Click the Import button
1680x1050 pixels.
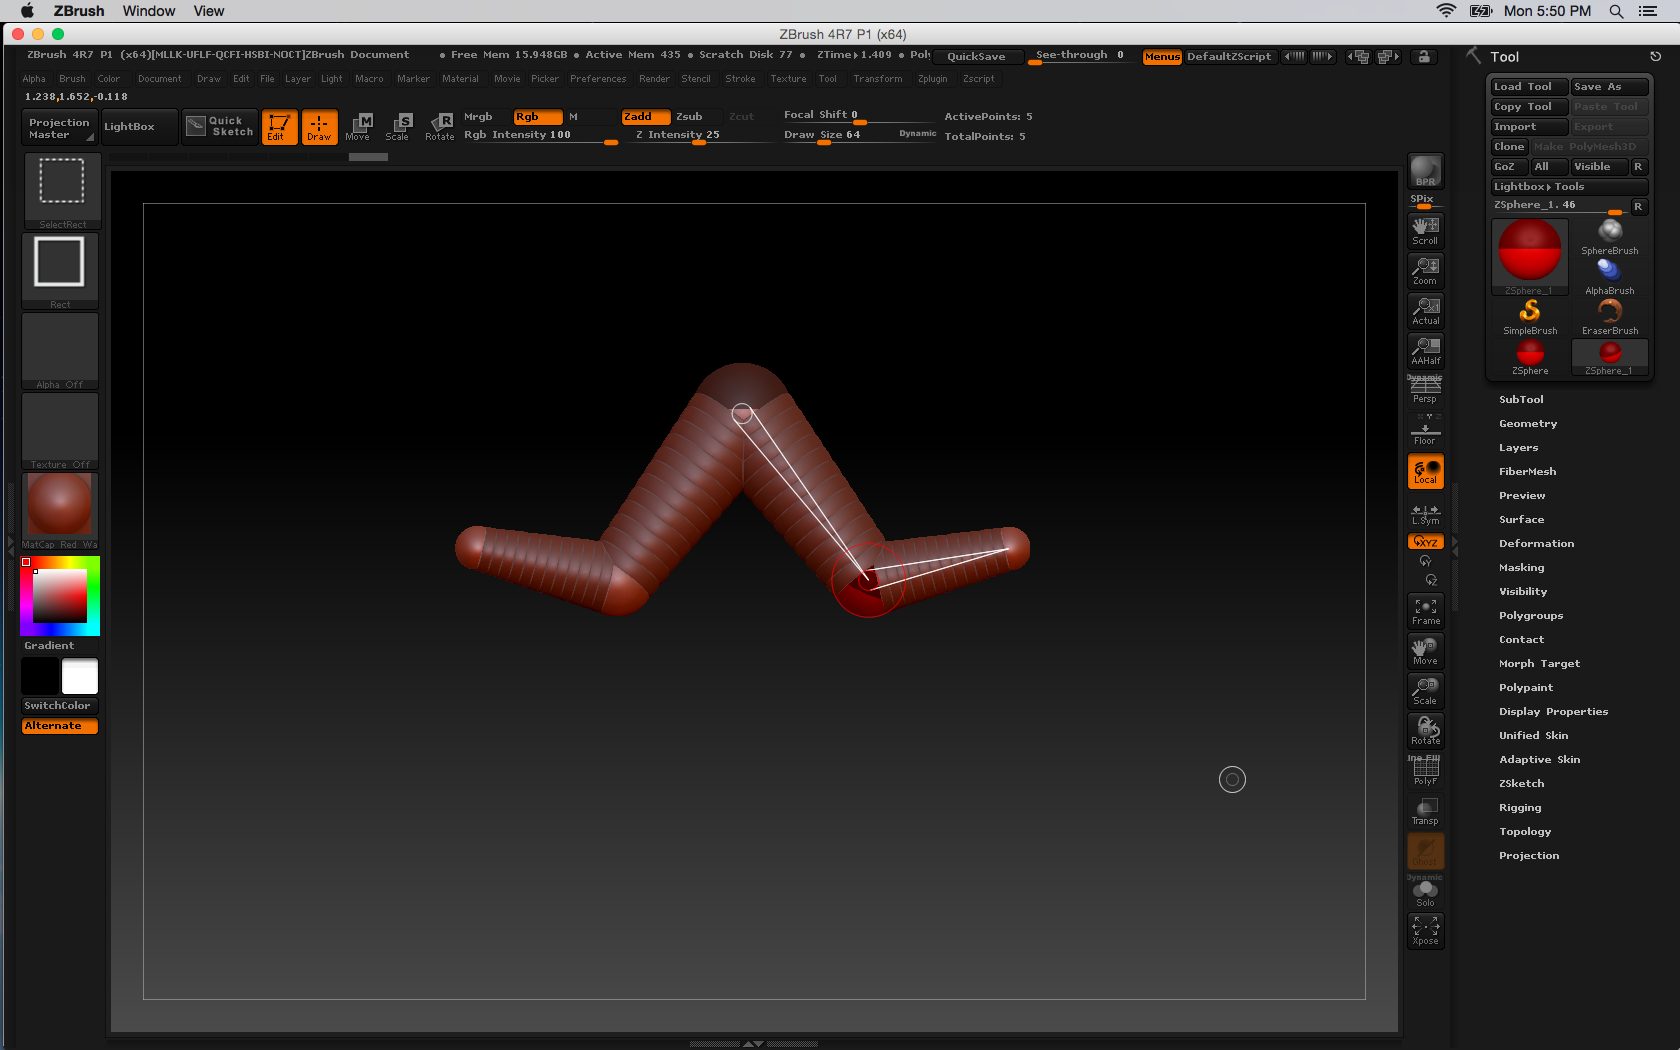coord(1528,127)
